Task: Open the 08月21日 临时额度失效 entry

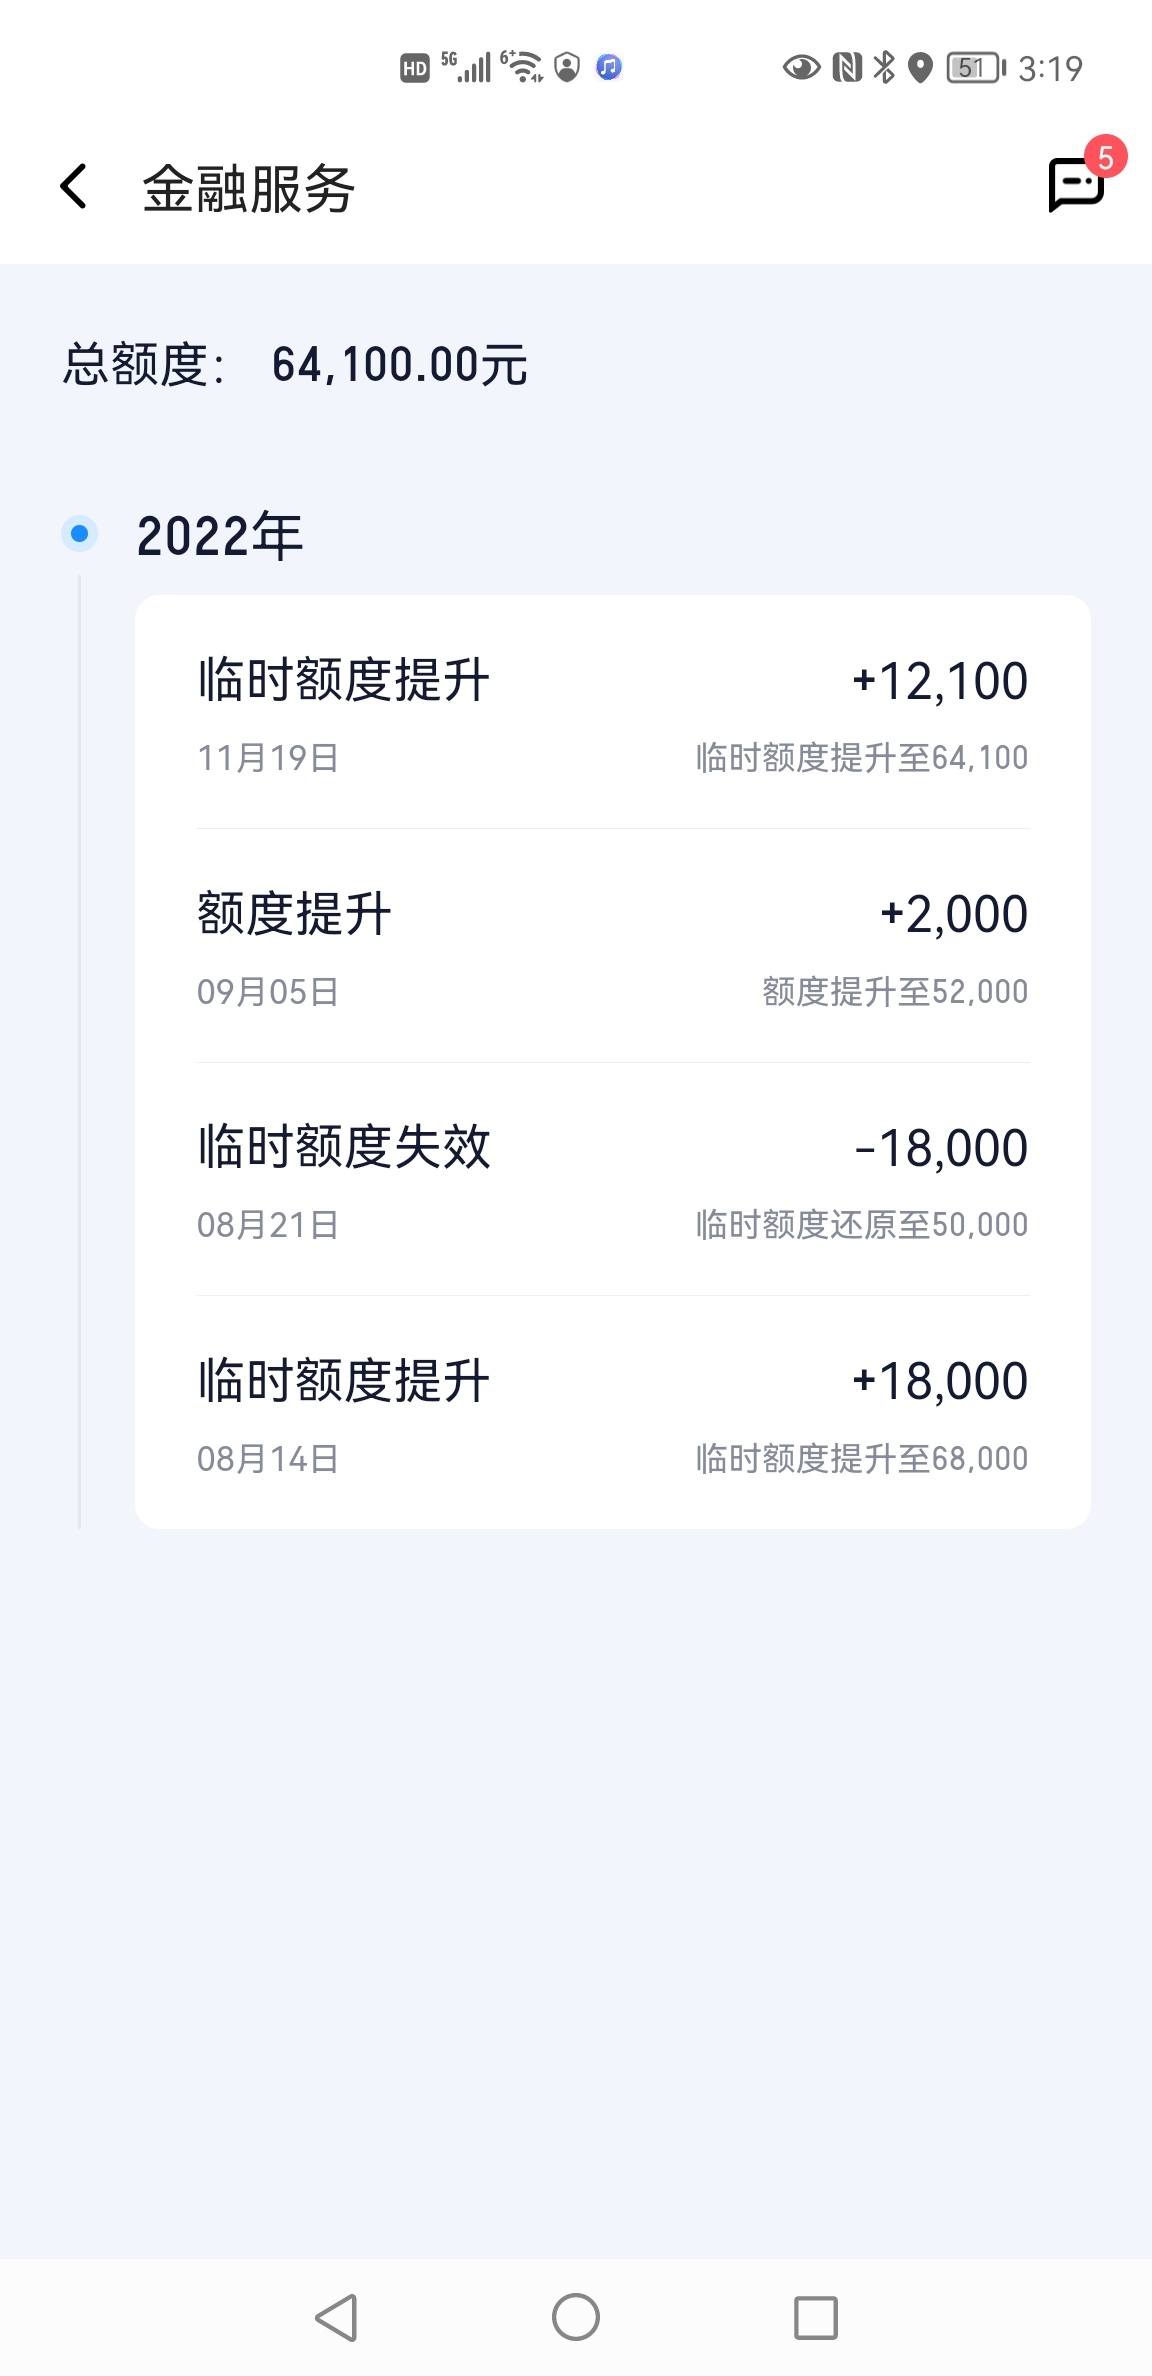Action: click(x=613, y=1179)
